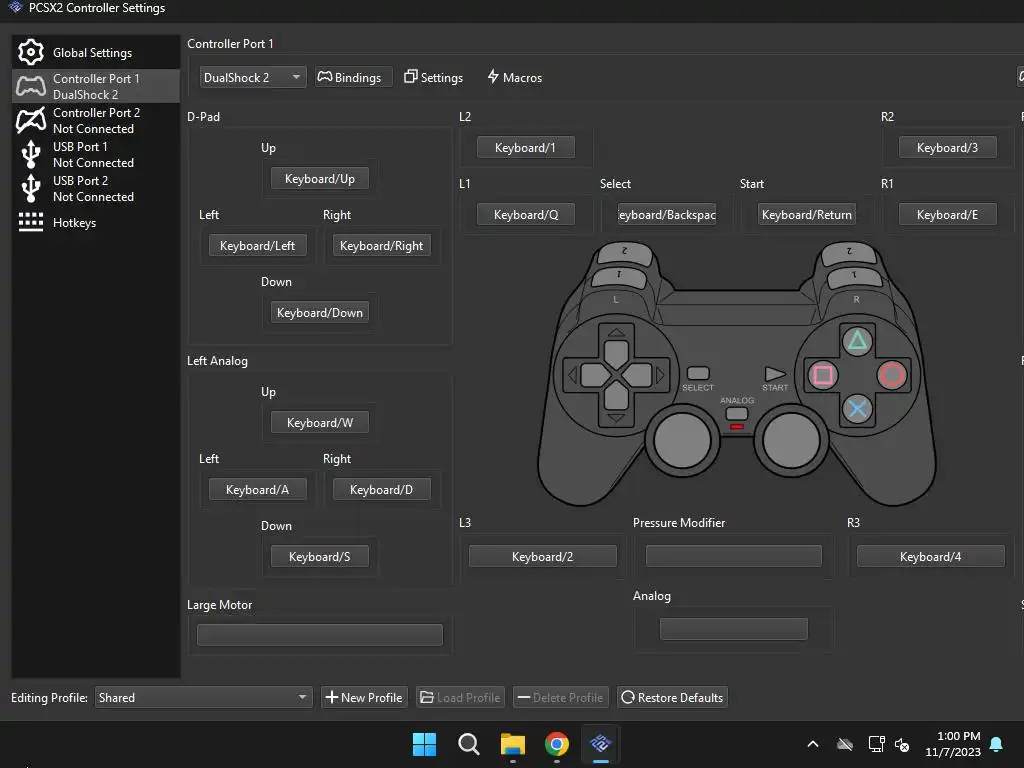
Task: Click the empty Analog binding button
Action: click(734, 629)
